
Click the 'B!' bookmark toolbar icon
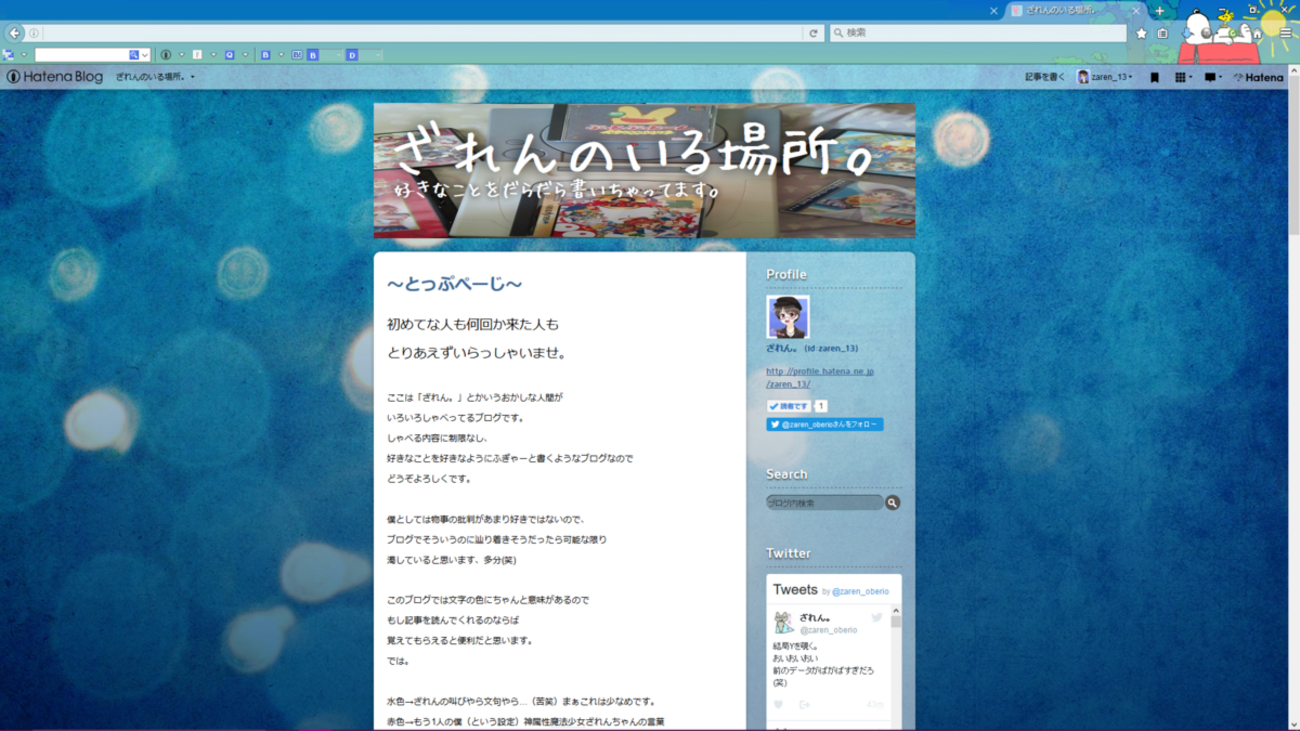[297, 55]
